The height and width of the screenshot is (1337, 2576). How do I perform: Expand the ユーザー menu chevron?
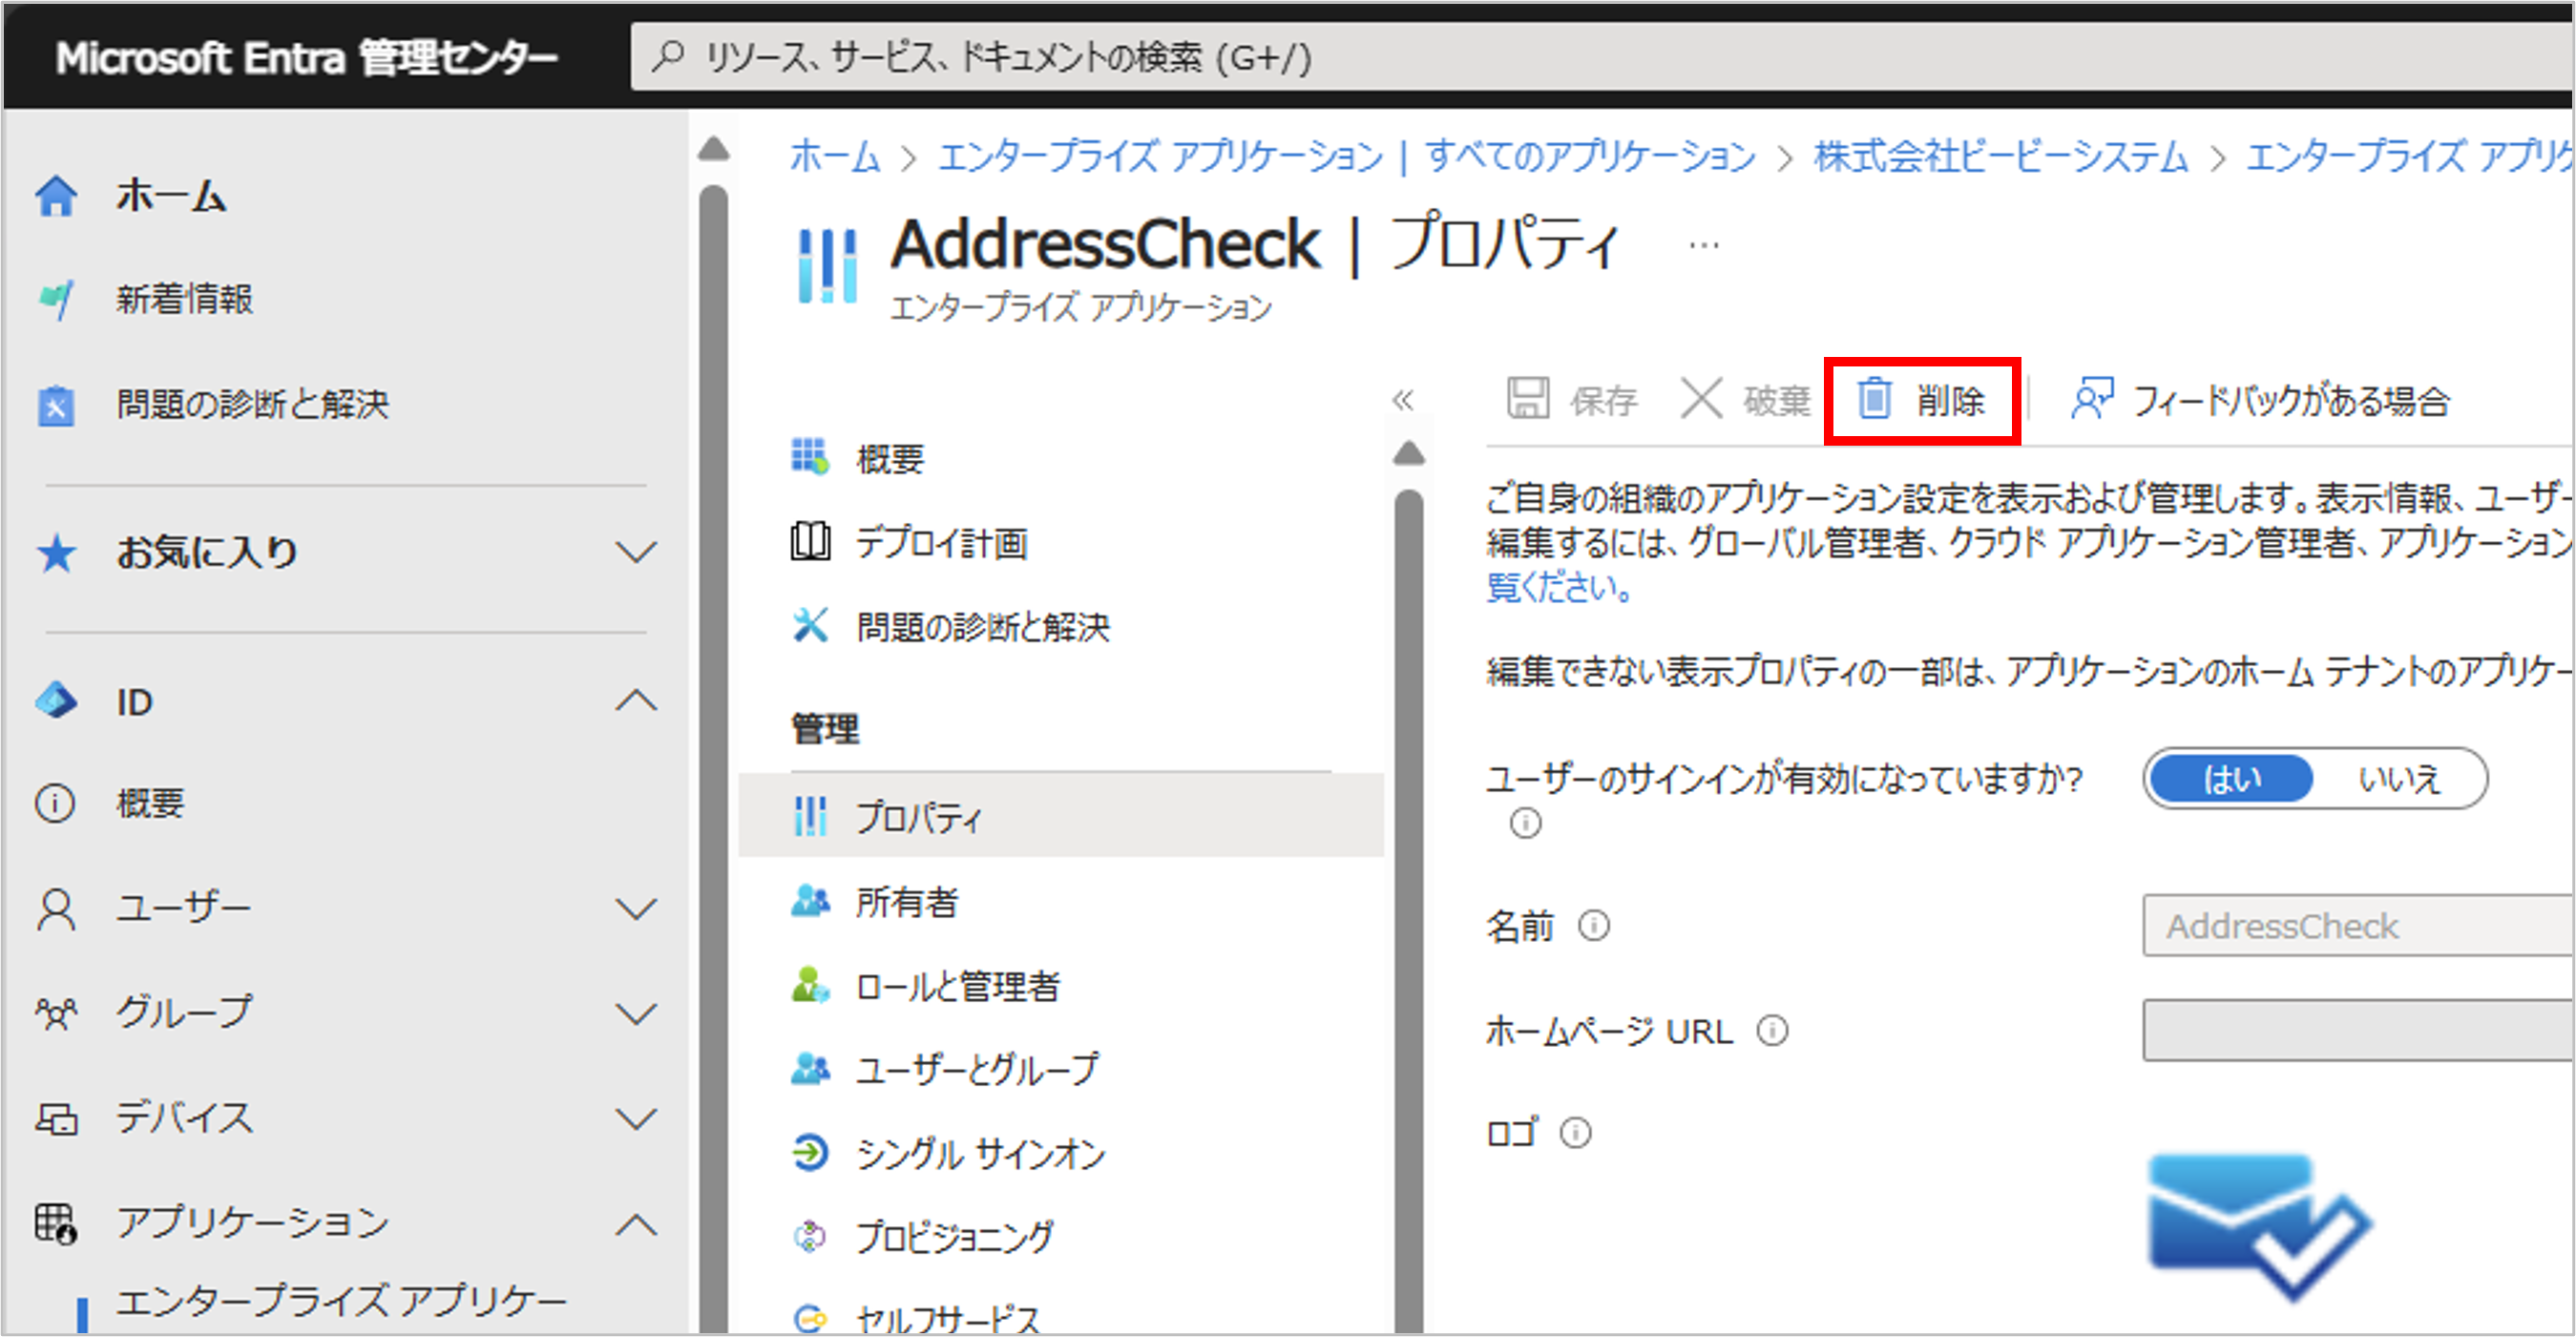pos(636,909)
